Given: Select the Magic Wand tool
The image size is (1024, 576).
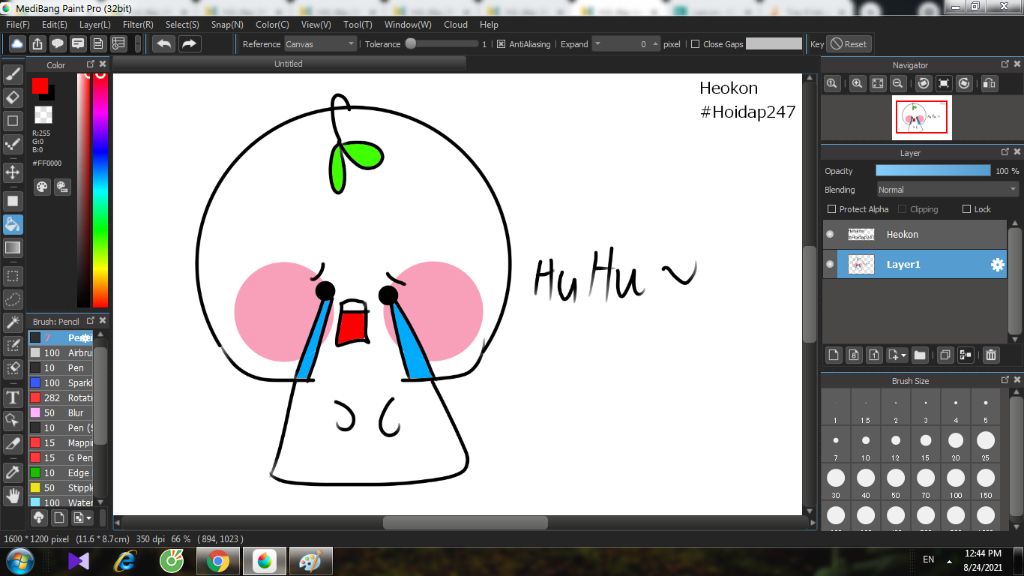Looking at the screenshot, I should tap(12, 323).
